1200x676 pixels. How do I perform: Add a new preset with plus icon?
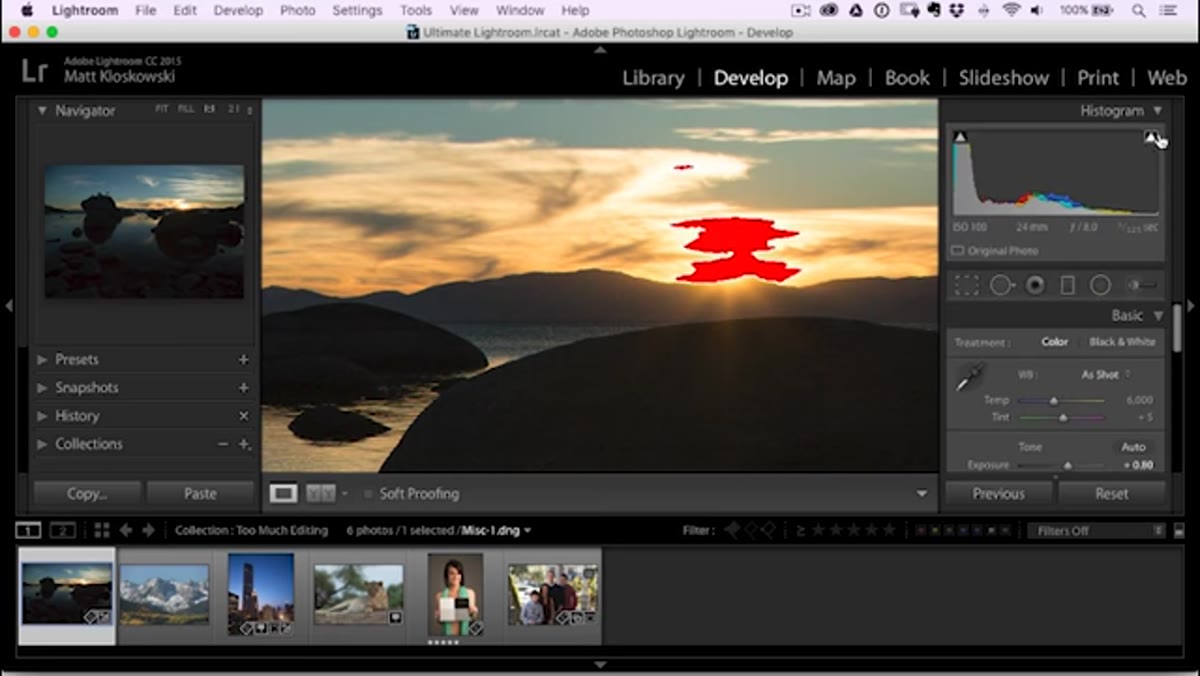[244, 359]
